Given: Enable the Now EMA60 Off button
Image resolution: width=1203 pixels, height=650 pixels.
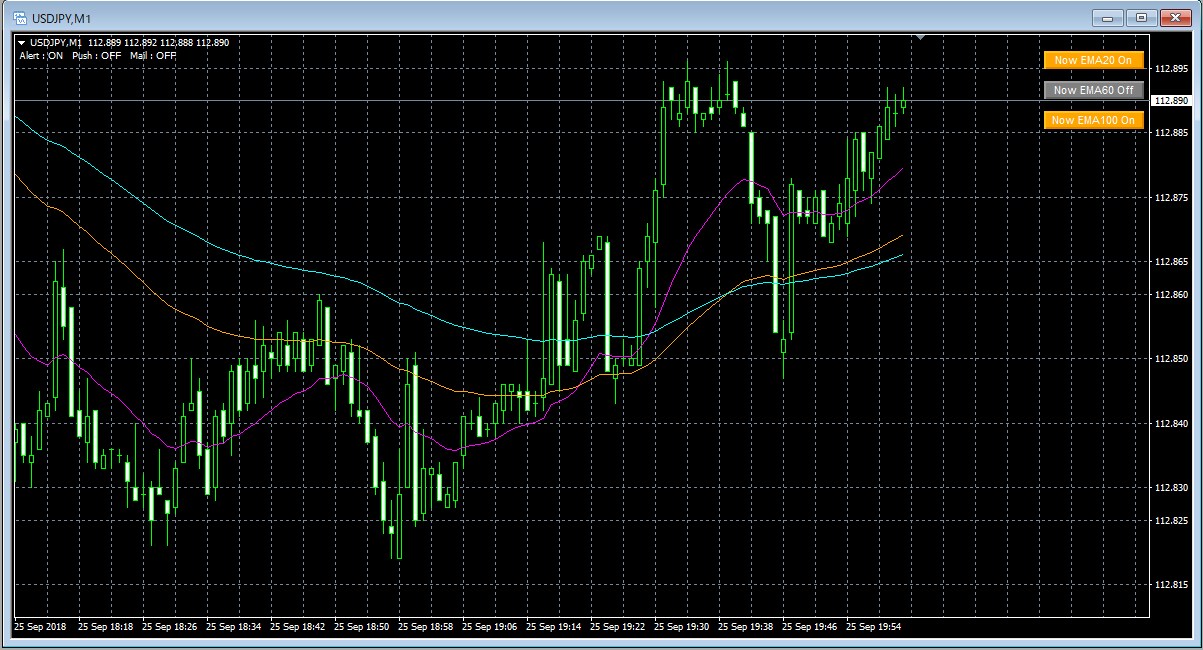Looking at the screenshot, I should tap(1093, 90).
